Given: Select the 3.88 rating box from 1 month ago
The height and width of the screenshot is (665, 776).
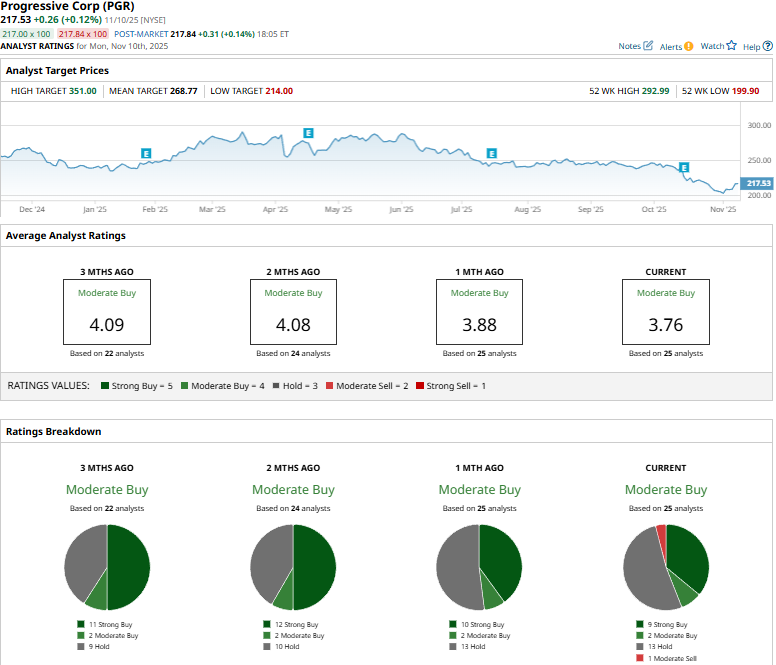Looking at the screenshot, I should [x=479, y=312].
